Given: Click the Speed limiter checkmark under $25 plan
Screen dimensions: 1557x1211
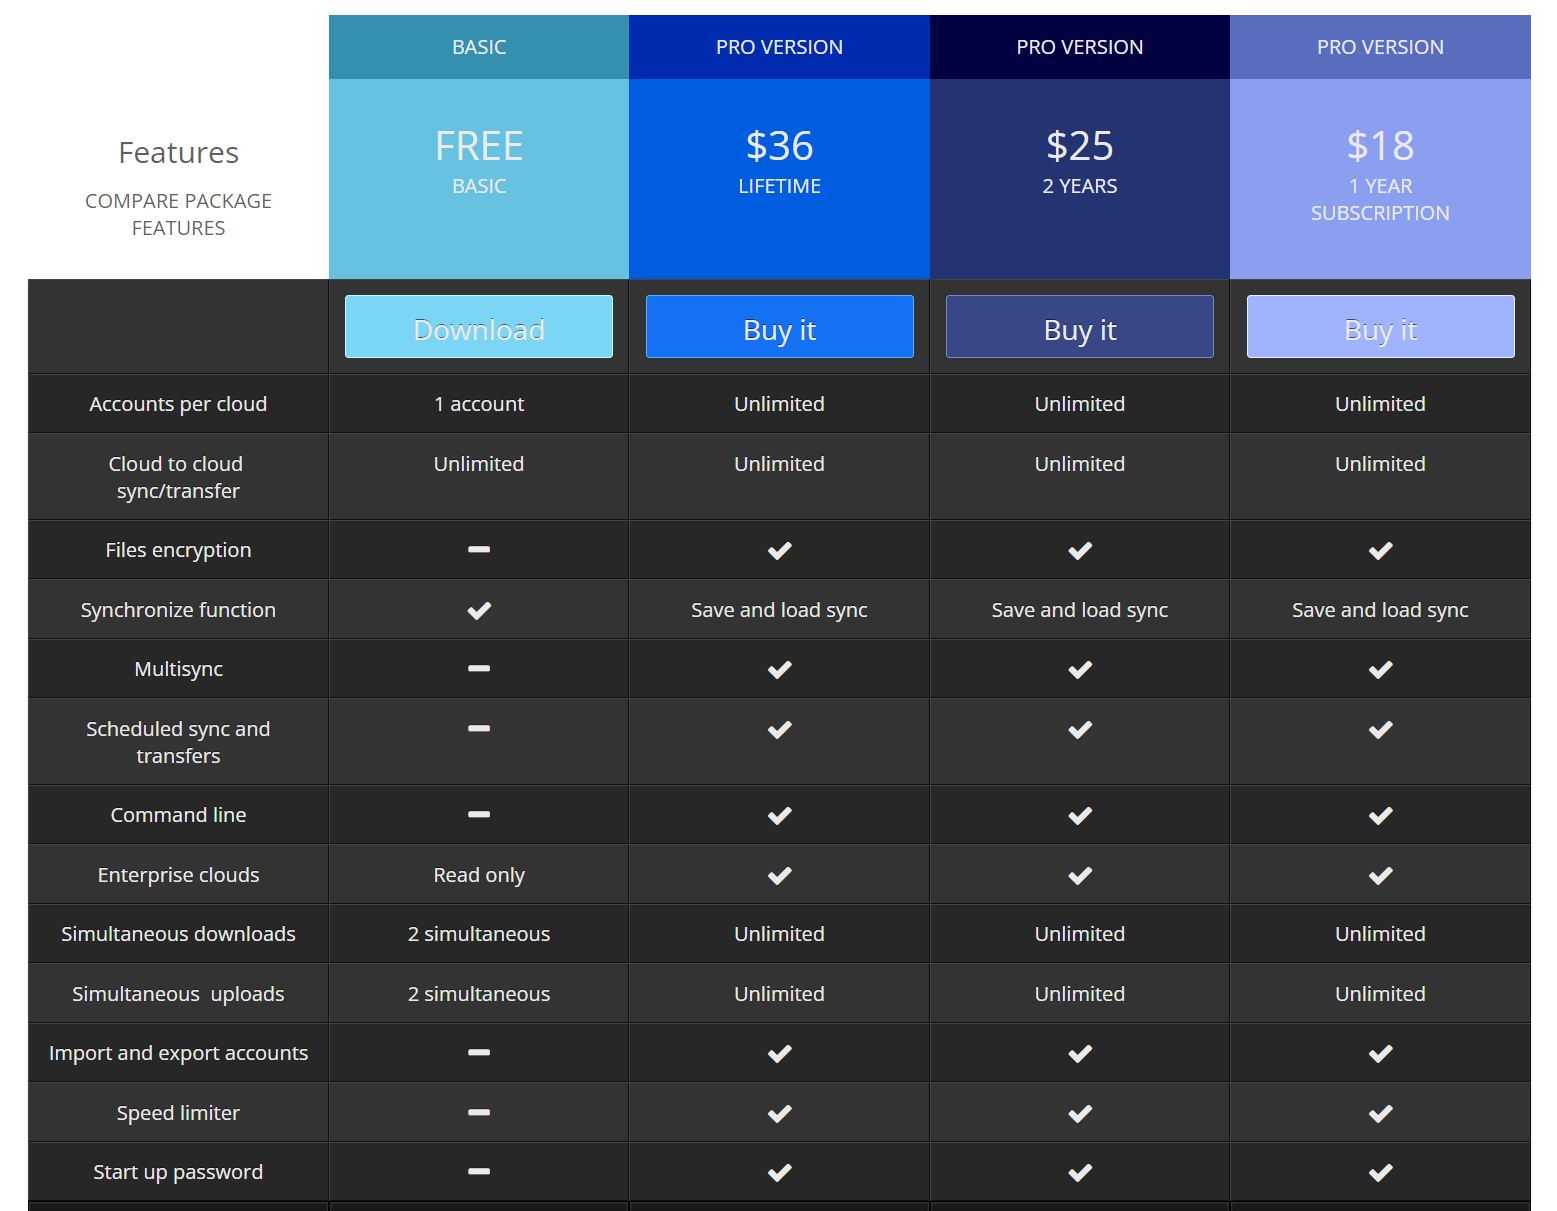Looking at the screenshot, I should [1080, 1113].
